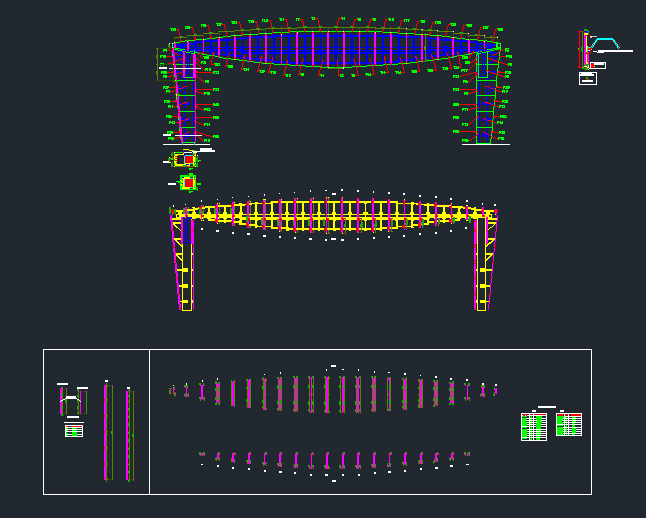
Task: Click the yellow arched beam elevation's center
Action: (335, 214)
